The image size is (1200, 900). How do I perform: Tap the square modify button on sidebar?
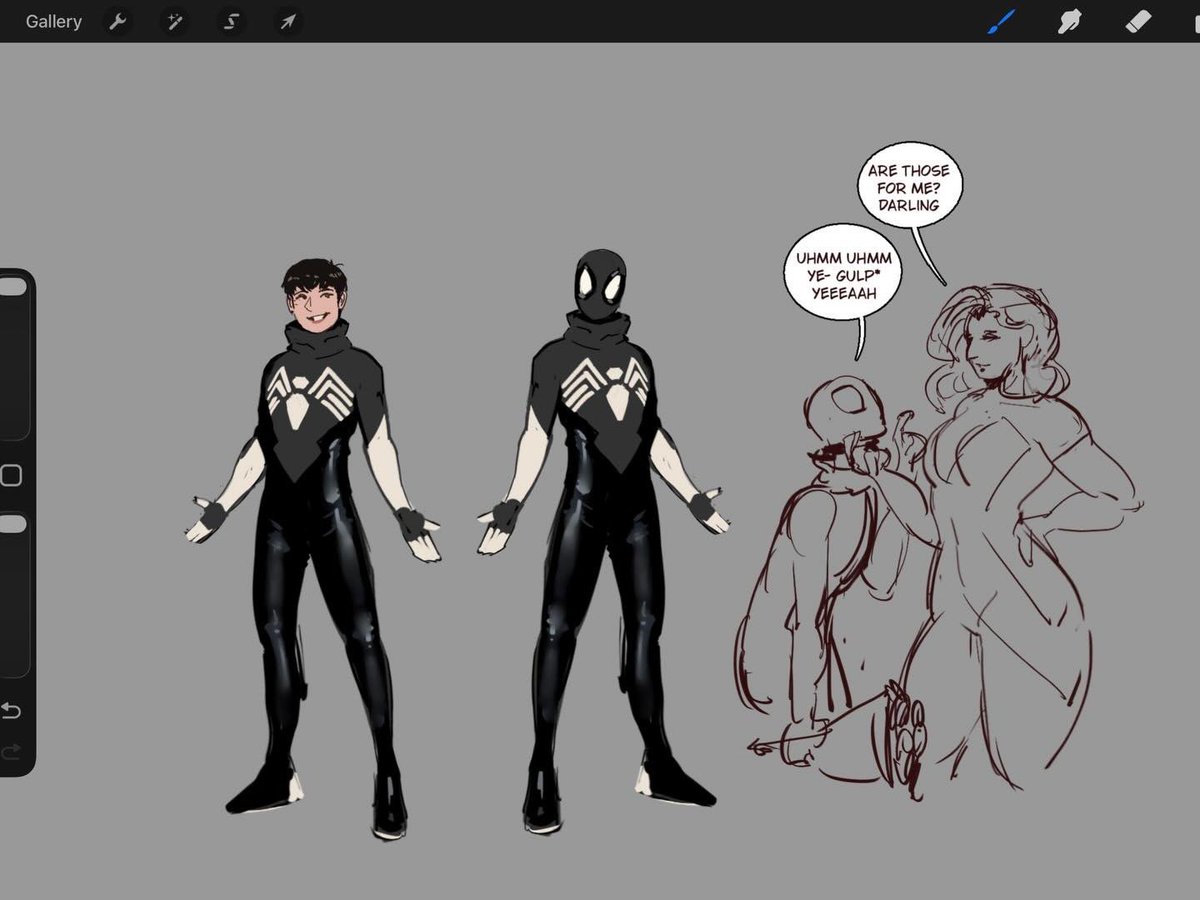click(x=11, y=475)
